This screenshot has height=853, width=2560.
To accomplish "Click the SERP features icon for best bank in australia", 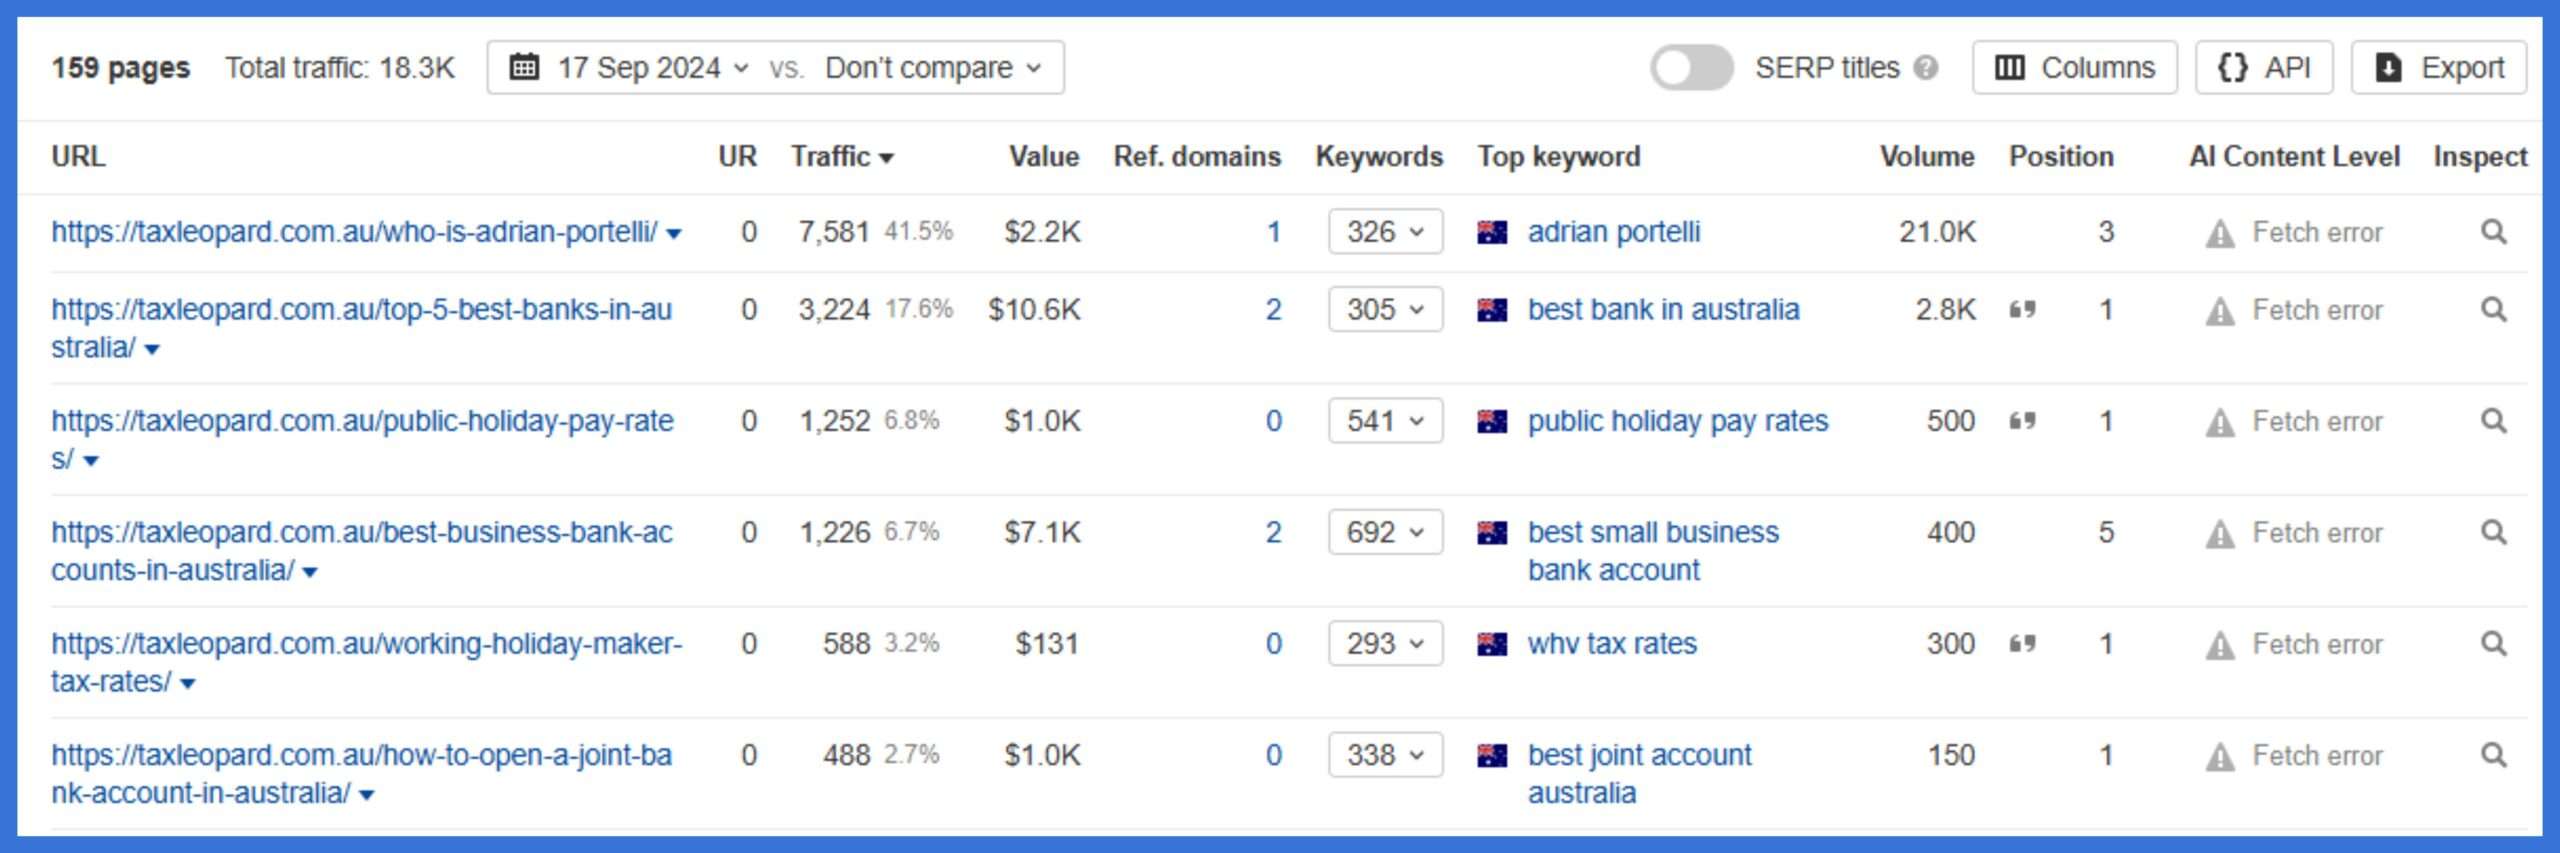I will point(2022,310).
